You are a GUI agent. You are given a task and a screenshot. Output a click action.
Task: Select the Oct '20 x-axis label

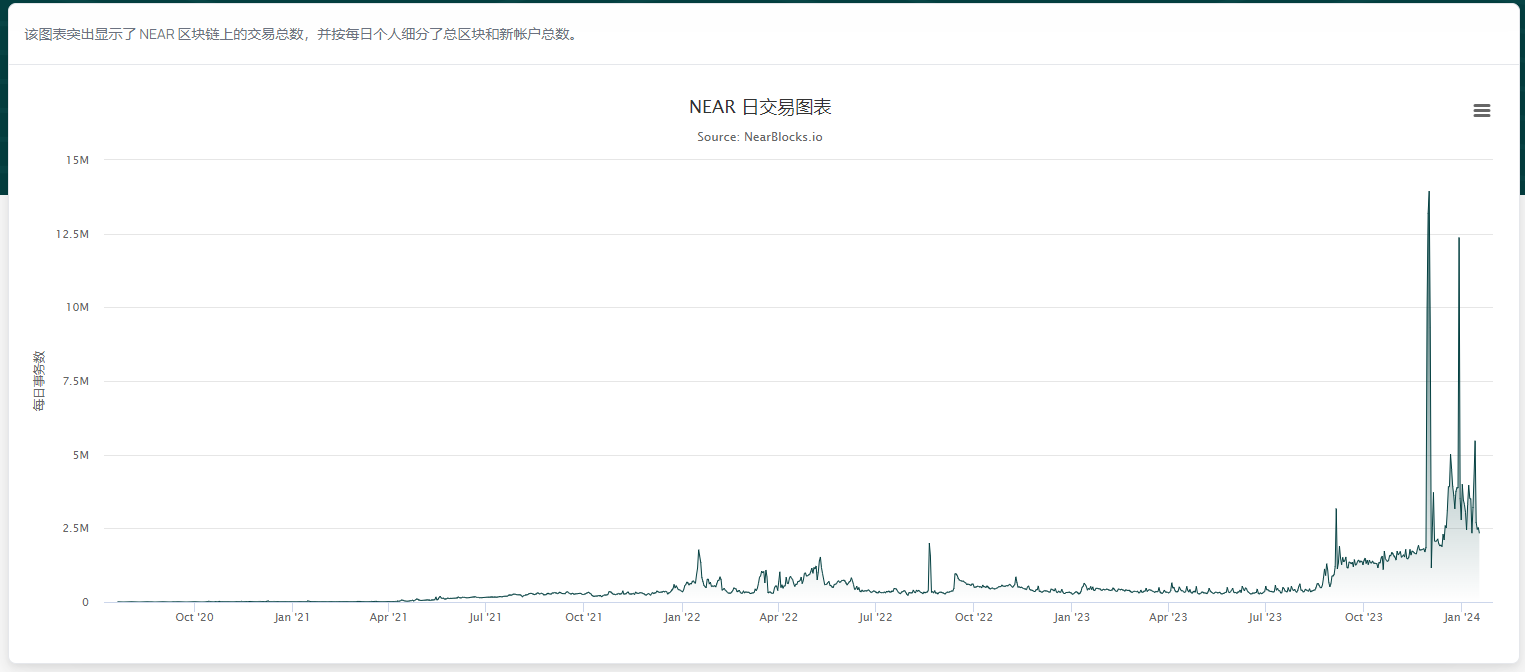pos(194,617)
